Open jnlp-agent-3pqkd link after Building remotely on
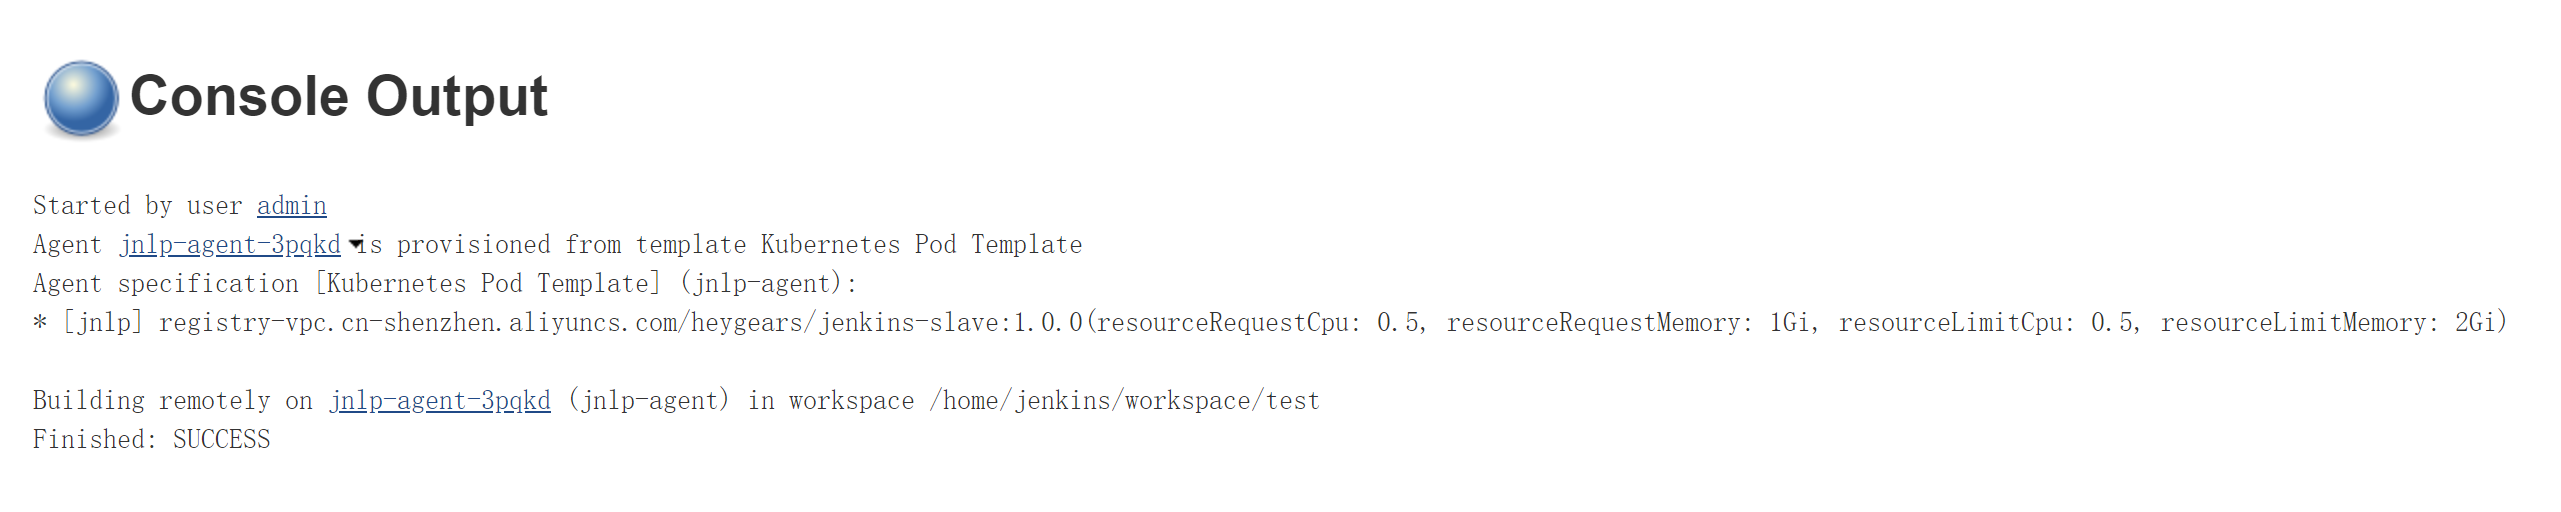The width and height of the screenshot is (2561, 512). point(440,401)
